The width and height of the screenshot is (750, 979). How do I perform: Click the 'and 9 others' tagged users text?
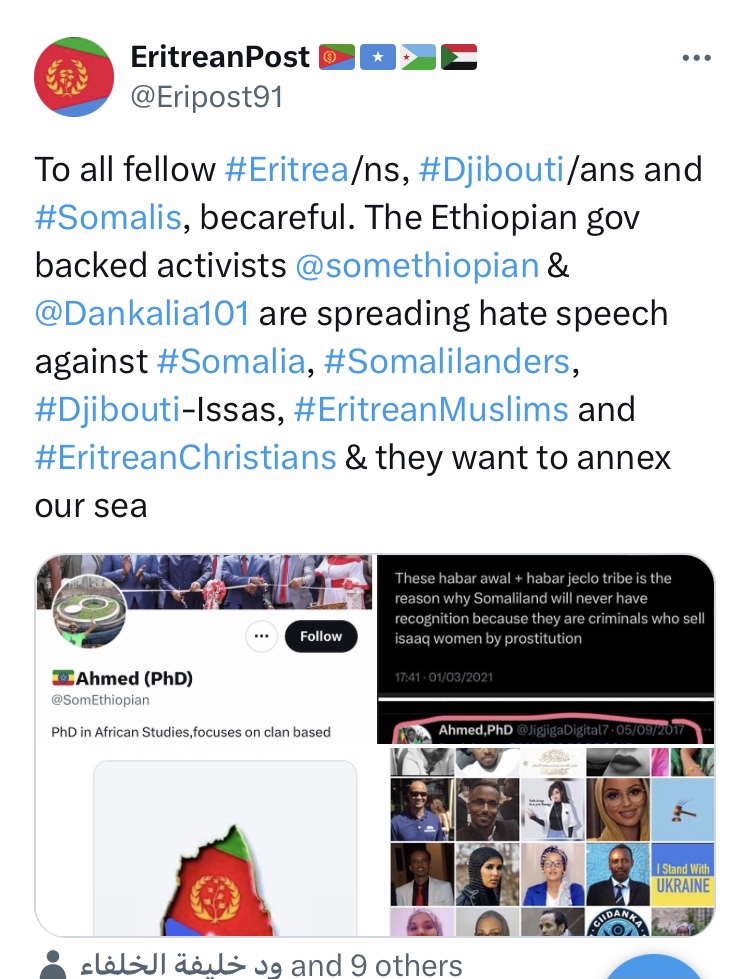[376, 965]
